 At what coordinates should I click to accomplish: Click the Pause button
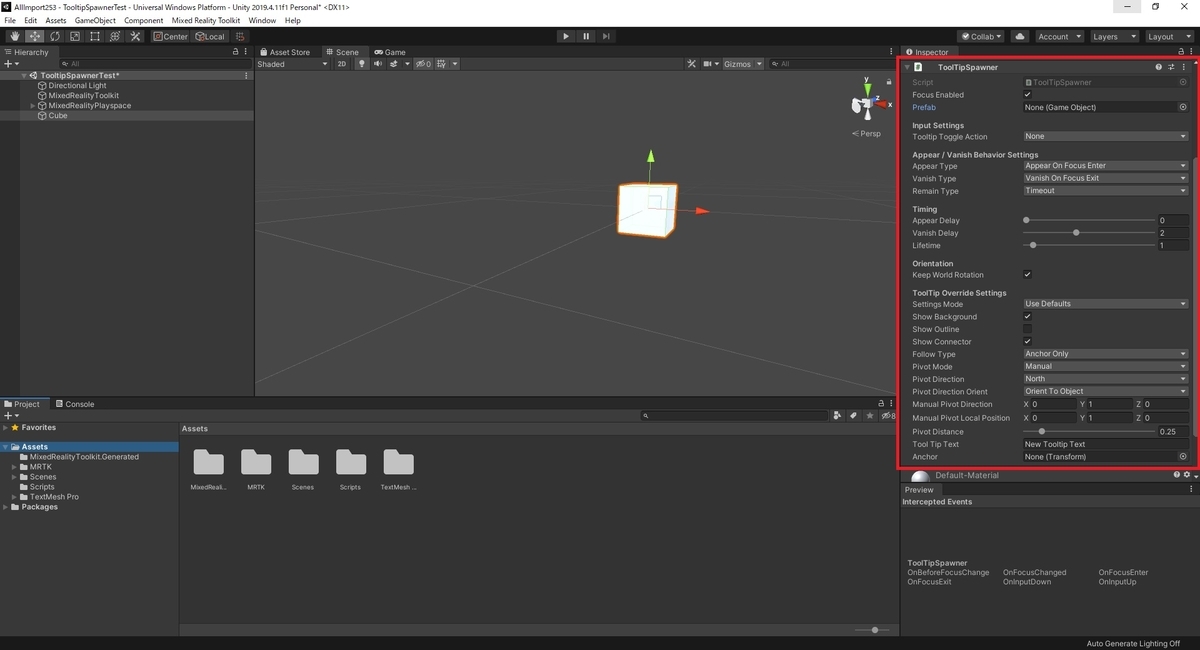click(x=586, y=36)
